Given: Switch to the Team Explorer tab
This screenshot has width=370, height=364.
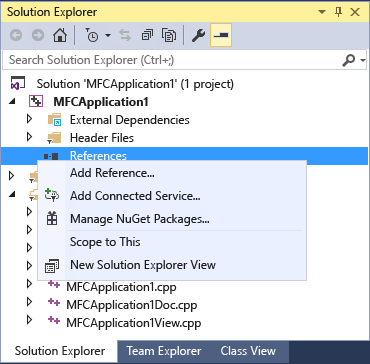Looking at the screenshot, I should coord(164,351).
